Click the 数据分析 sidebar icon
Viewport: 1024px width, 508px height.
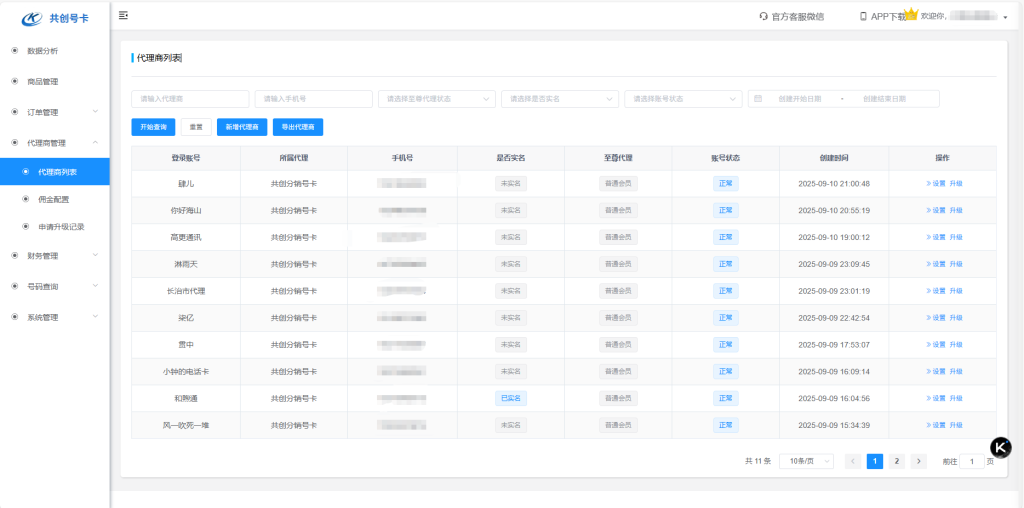[14, 50]
